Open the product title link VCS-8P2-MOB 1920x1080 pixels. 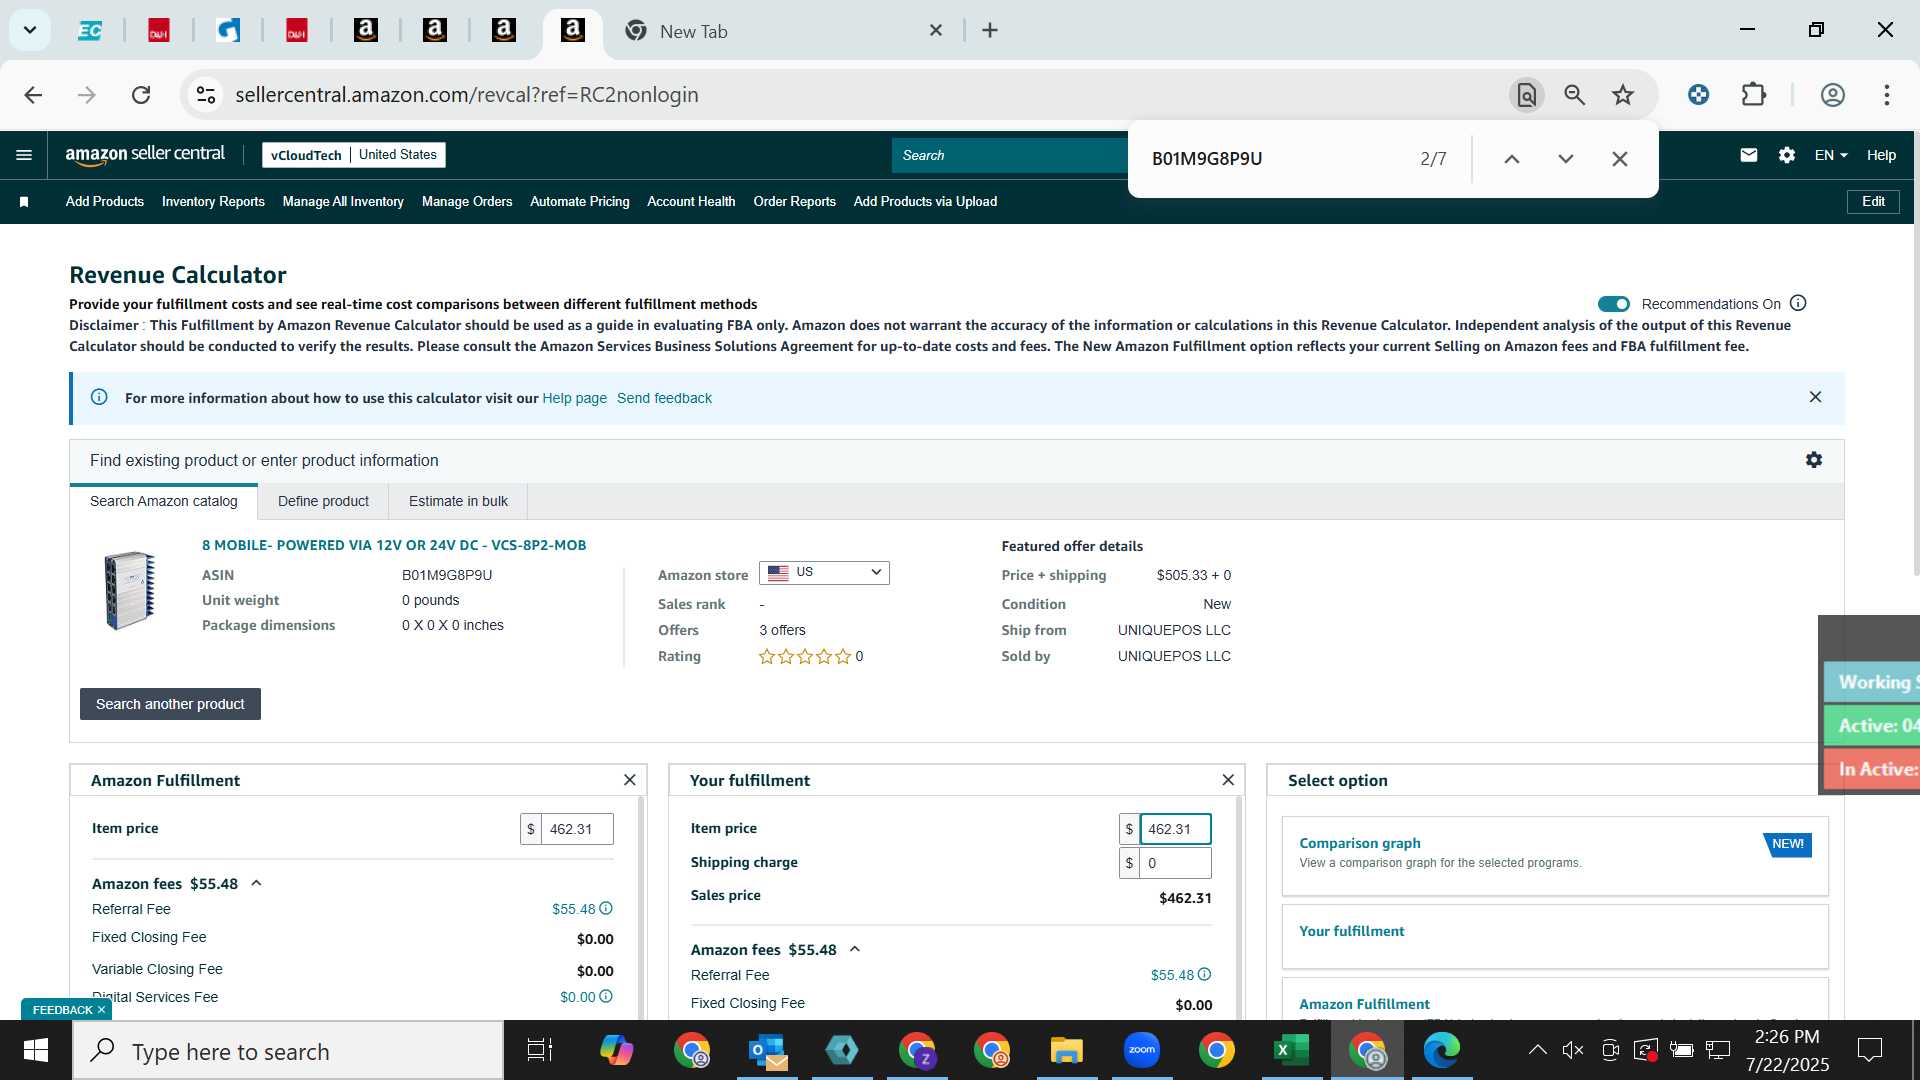point(394,546)
